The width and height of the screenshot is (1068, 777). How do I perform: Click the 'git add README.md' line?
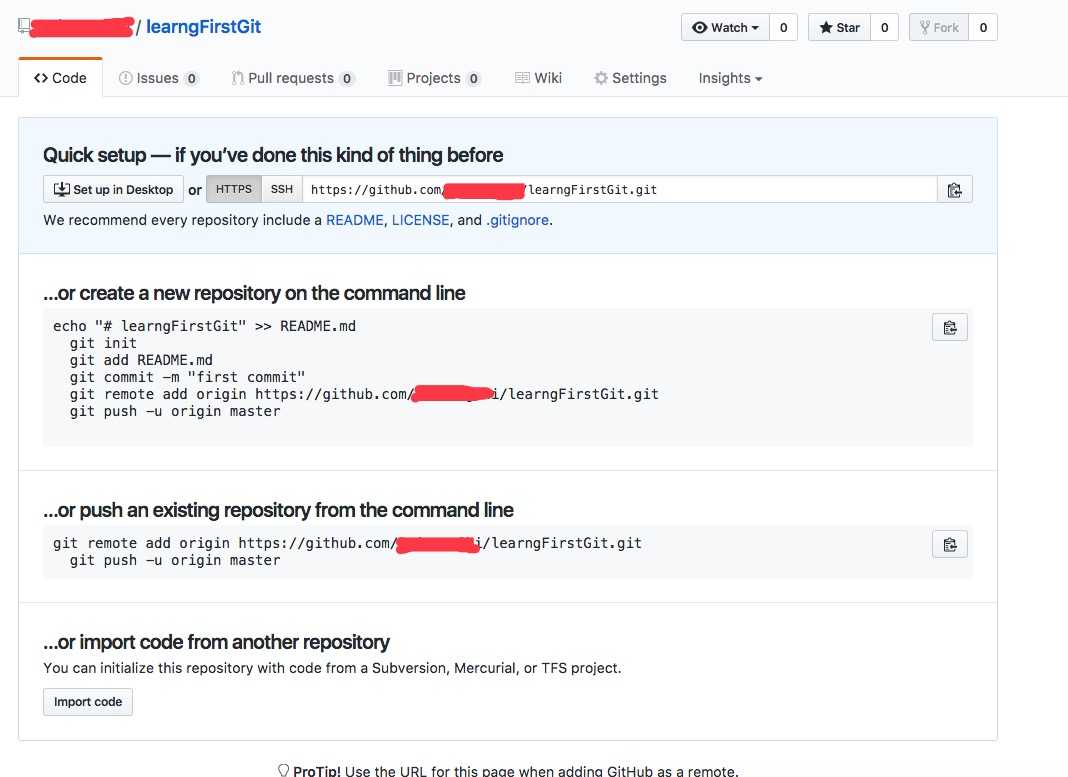[x=141, y=360]
